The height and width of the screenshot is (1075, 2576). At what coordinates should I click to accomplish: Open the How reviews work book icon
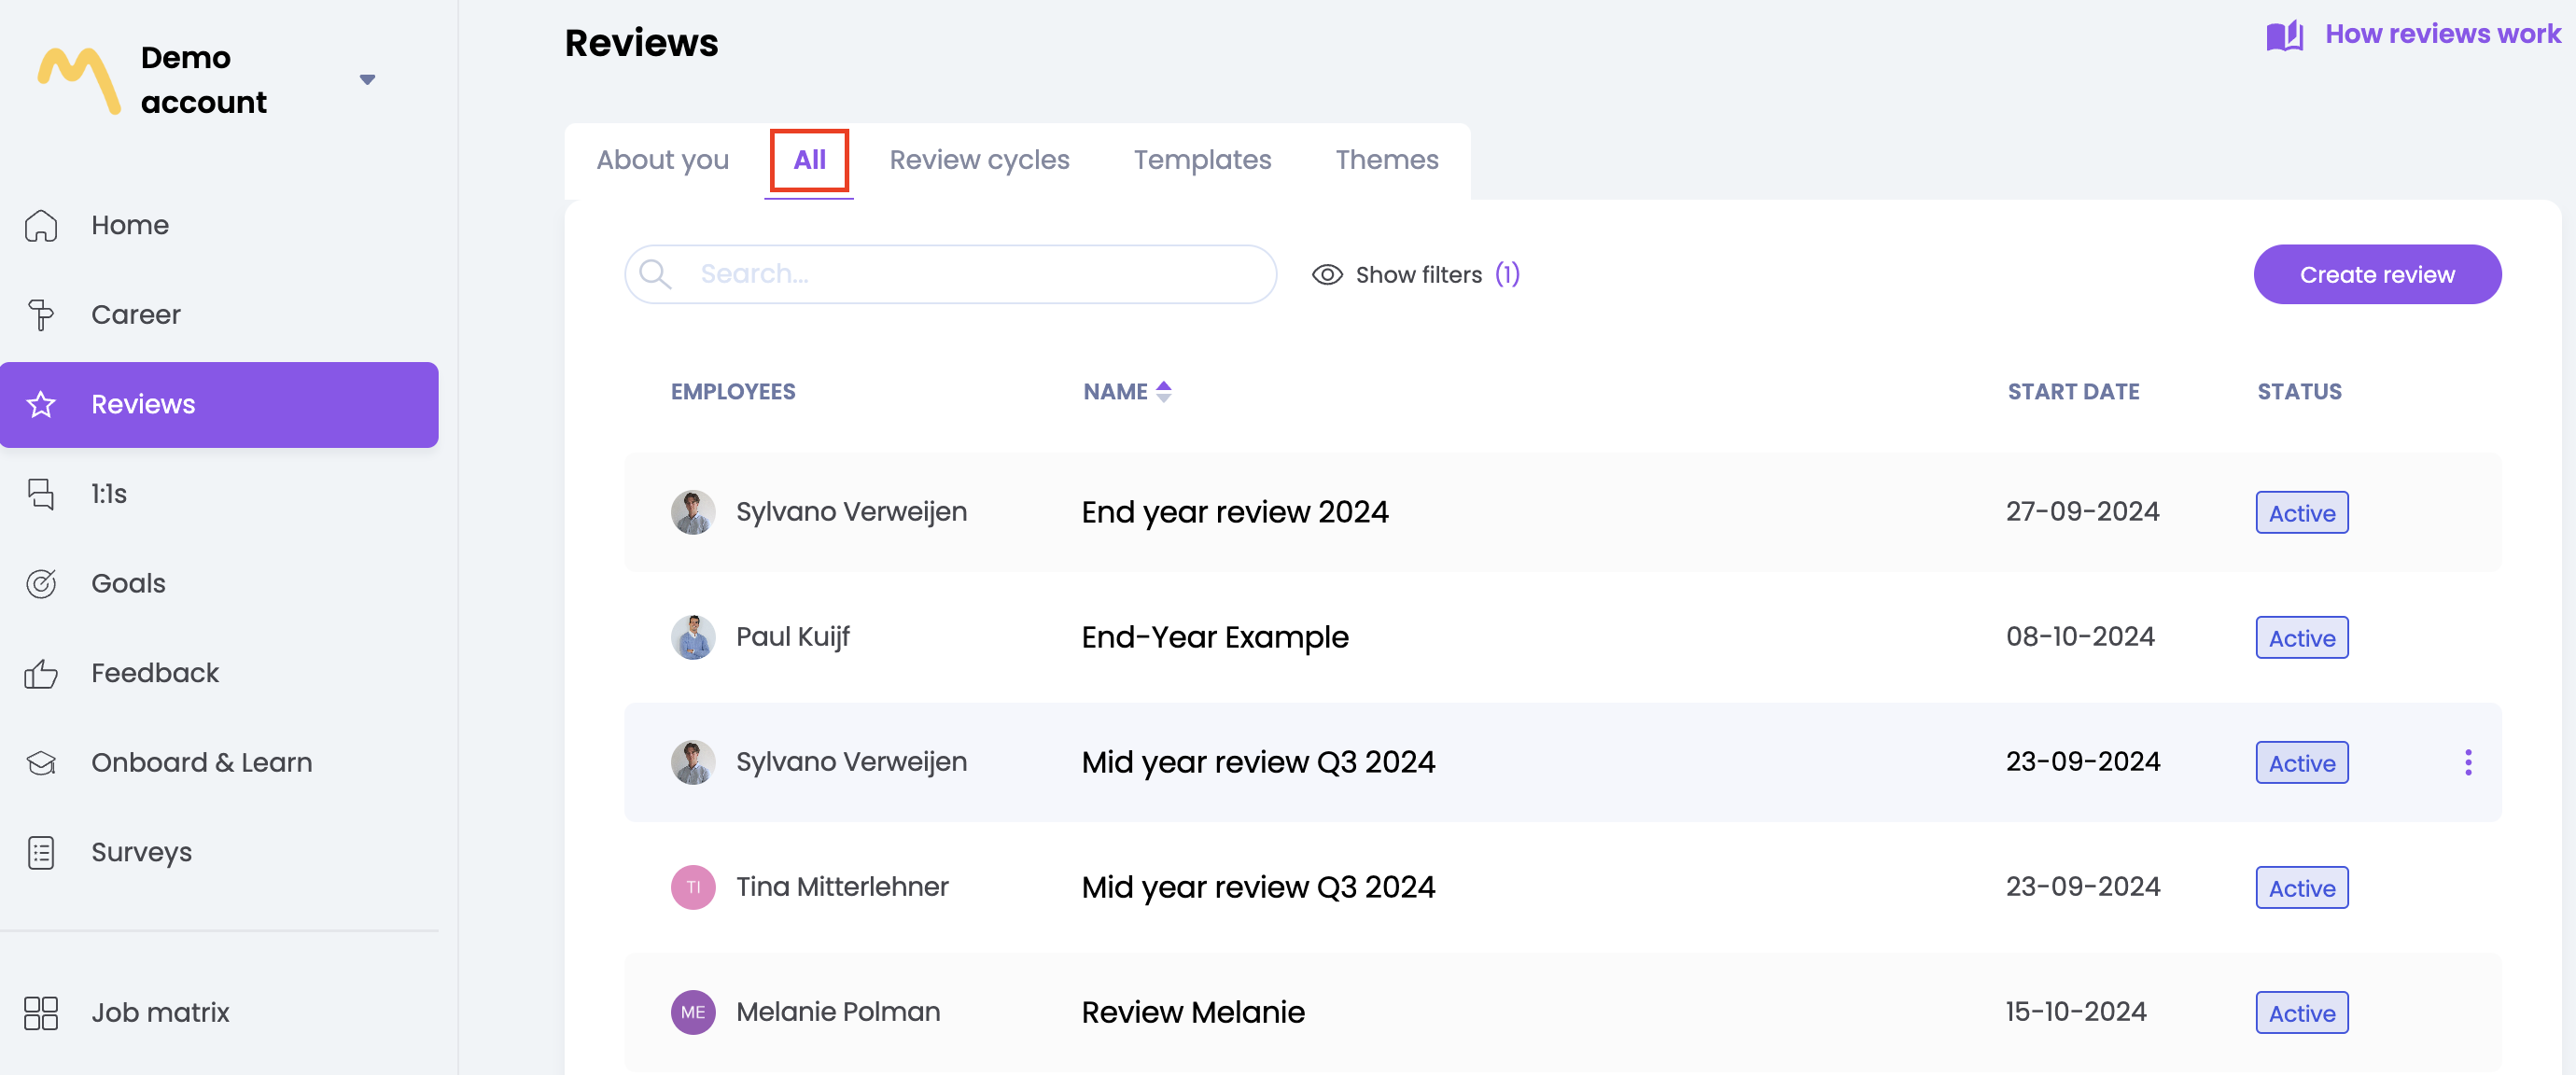point(2284,35)
